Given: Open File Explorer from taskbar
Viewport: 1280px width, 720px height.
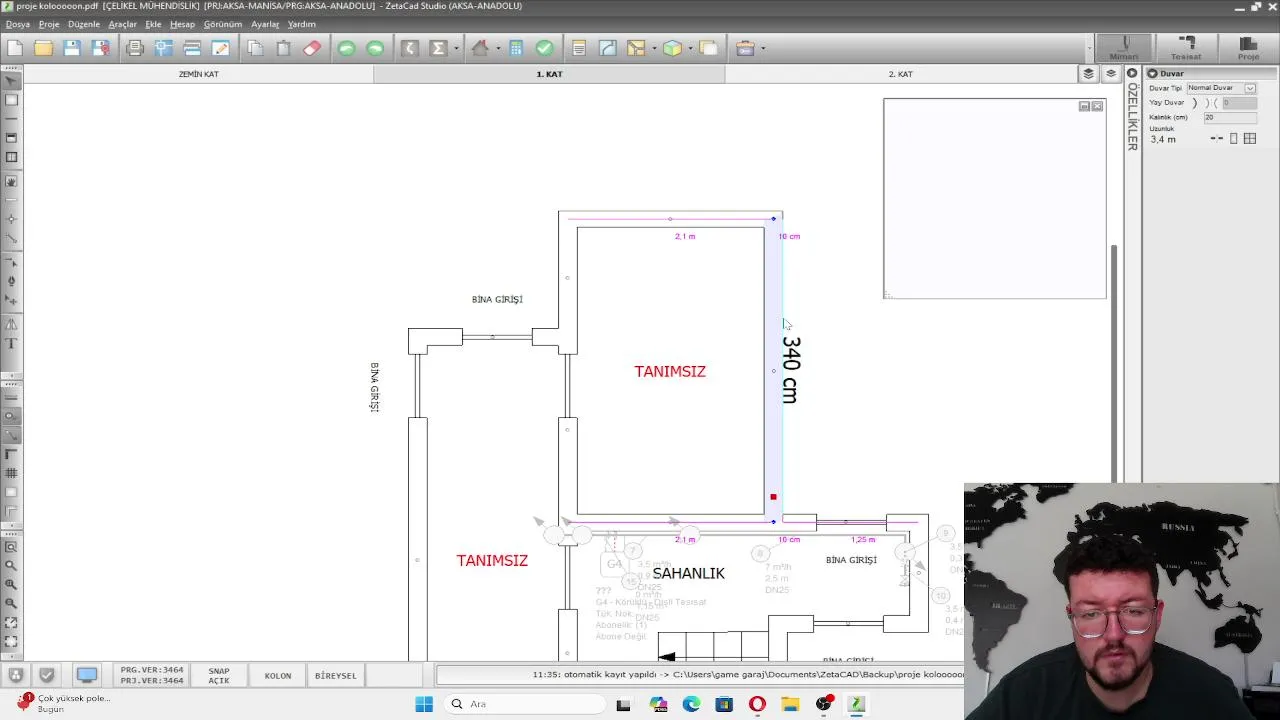Looking at the screenshot, I should point(790,704).
